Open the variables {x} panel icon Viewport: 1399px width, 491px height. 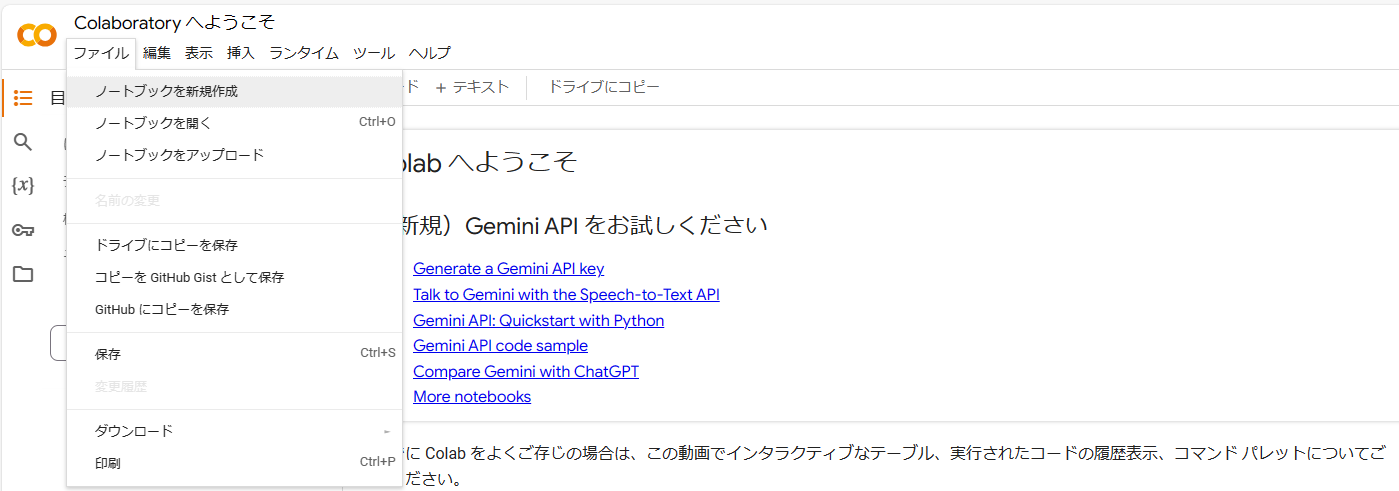click(x=23, y=186)
